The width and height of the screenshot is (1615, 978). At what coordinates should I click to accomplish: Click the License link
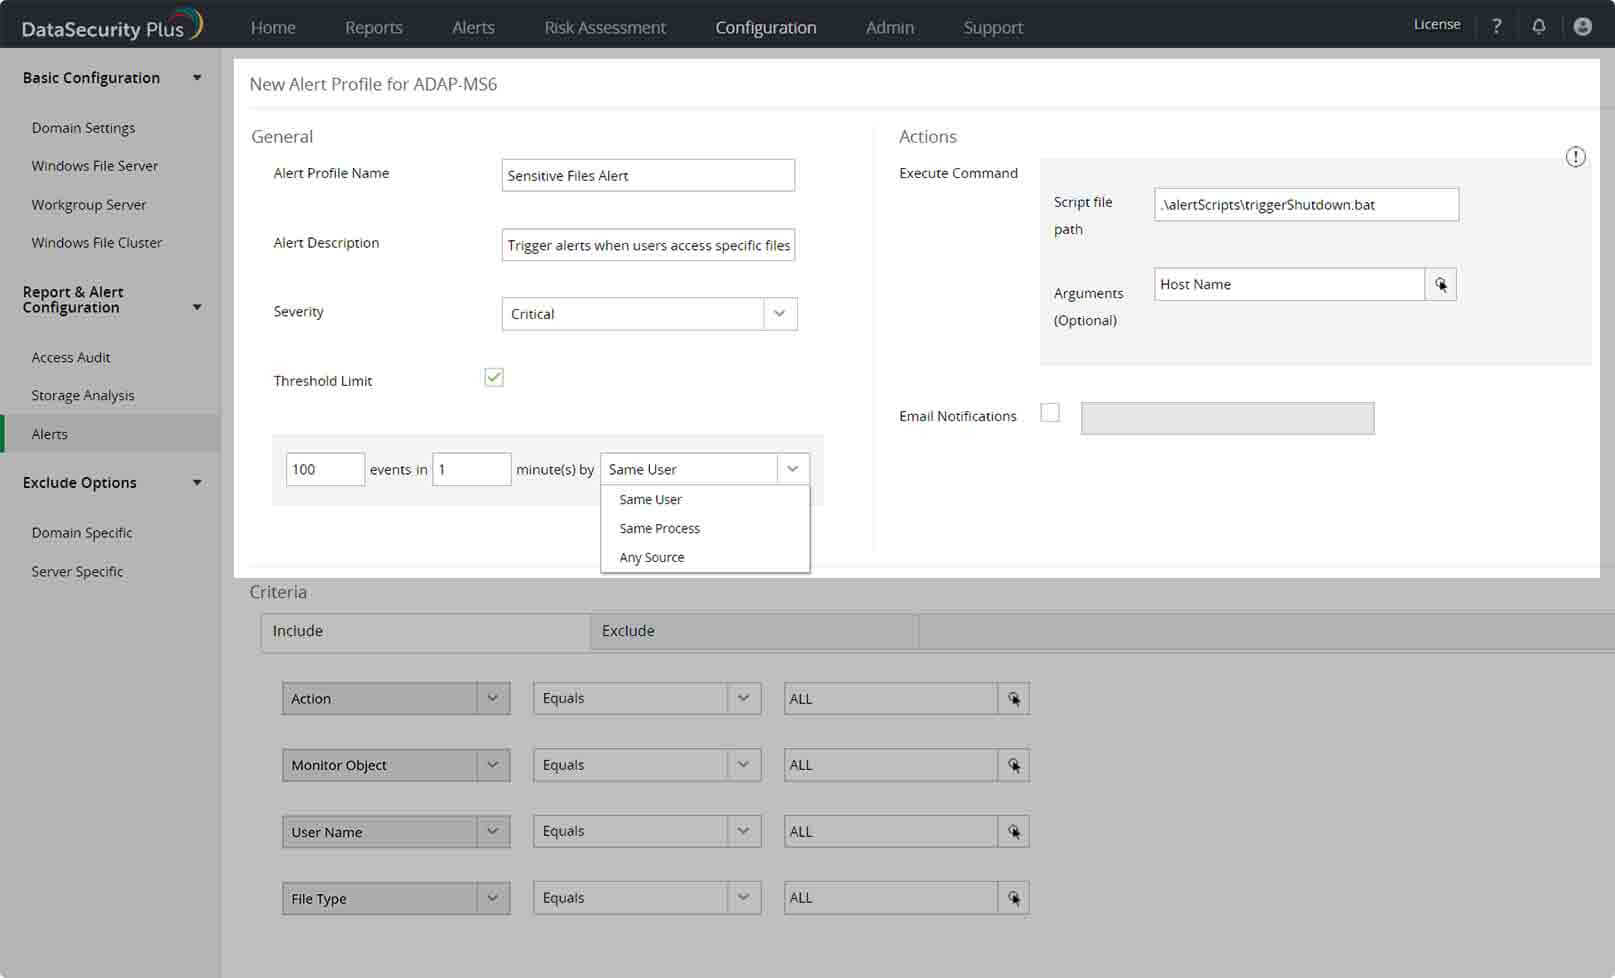tap(1436, 25)
